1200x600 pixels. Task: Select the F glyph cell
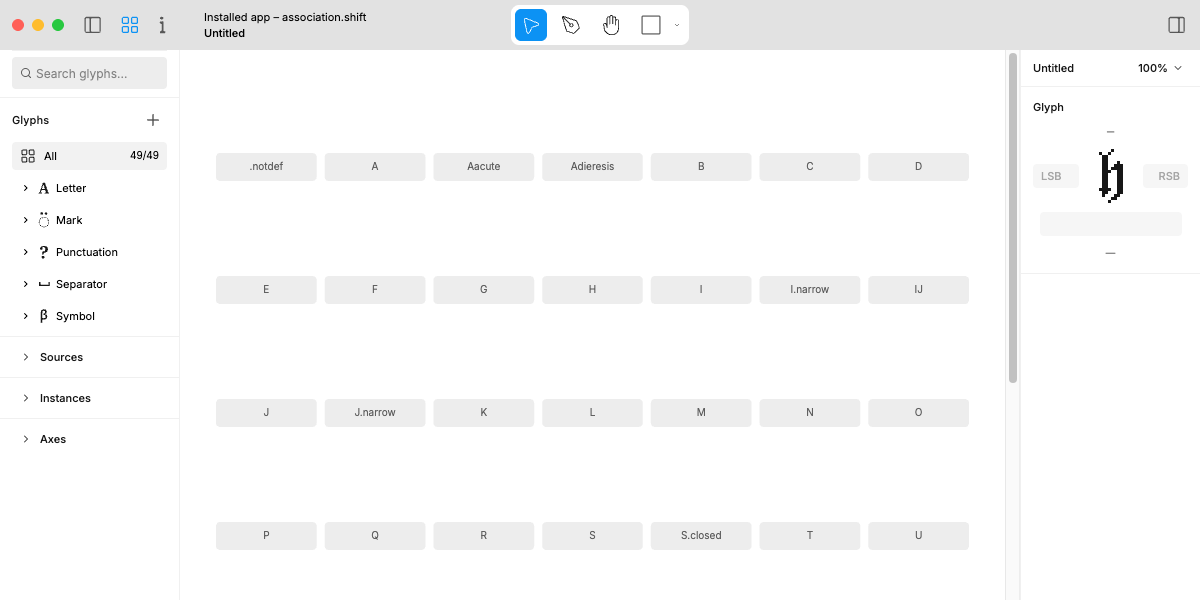pos(375,290)
